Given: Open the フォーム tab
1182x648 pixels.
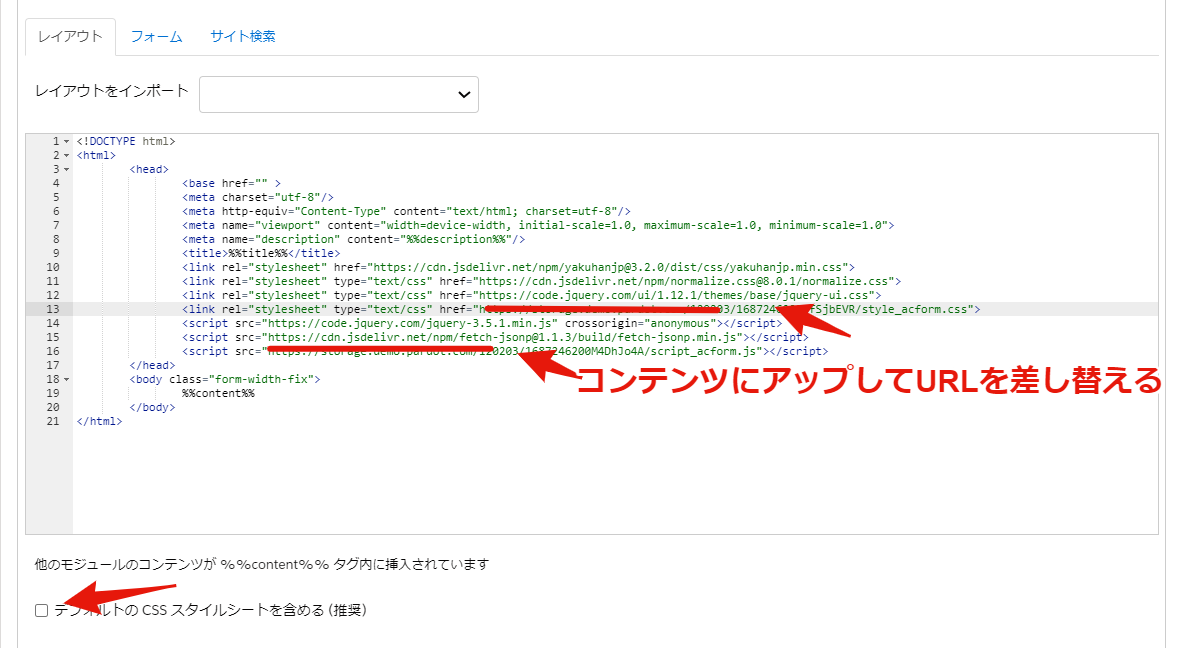Looking at the screenshot, I should click(156, 36).
